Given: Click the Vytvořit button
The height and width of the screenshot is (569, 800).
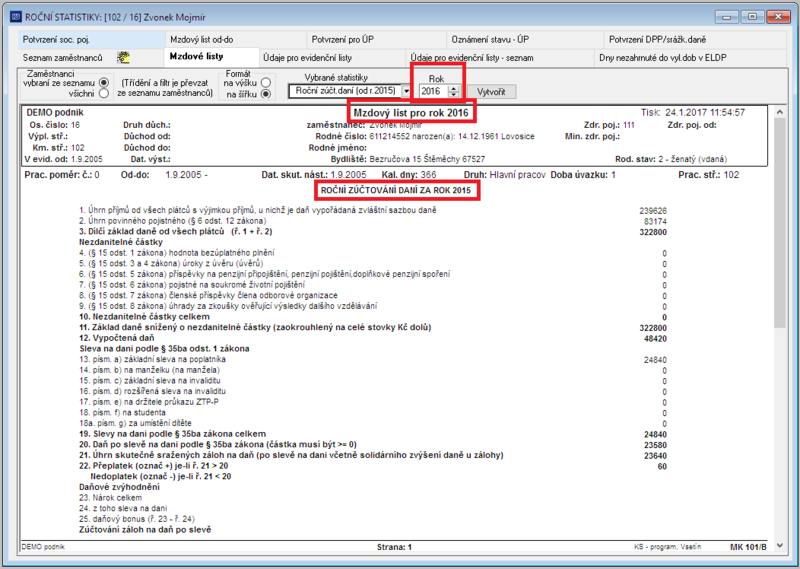Looking at the screenshot, I should 491,92.
